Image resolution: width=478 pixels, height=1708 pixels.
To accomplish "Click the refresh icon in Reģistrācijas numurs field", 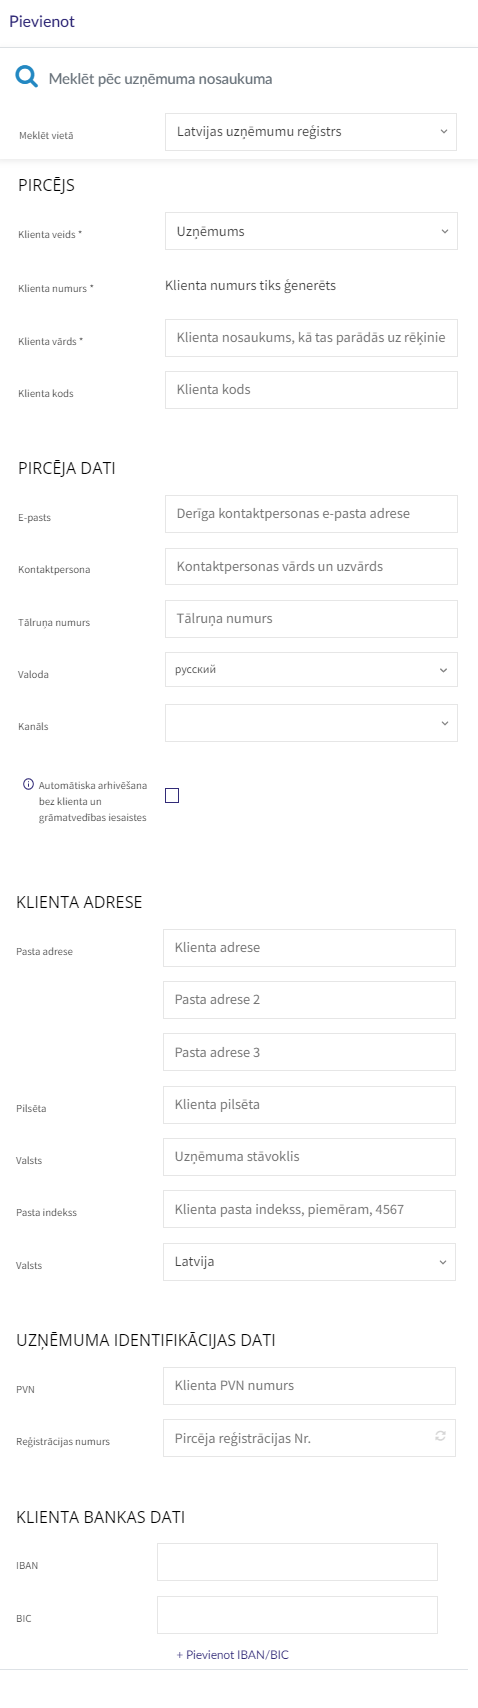I will [x=440, y=1436].
